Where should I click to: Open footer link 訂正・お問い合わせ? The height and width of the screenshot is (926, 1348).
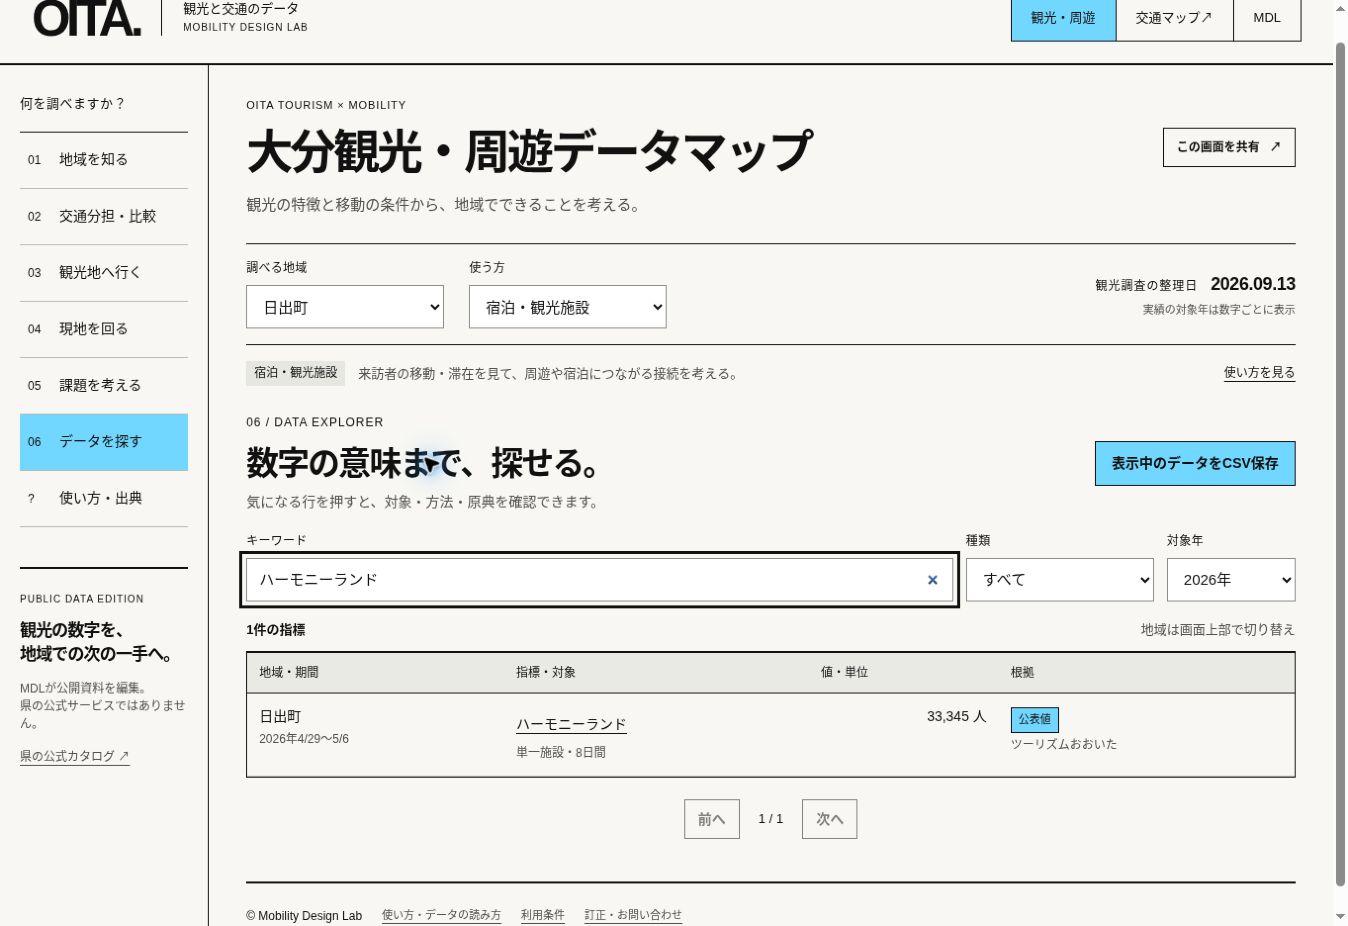click(633, 915)
